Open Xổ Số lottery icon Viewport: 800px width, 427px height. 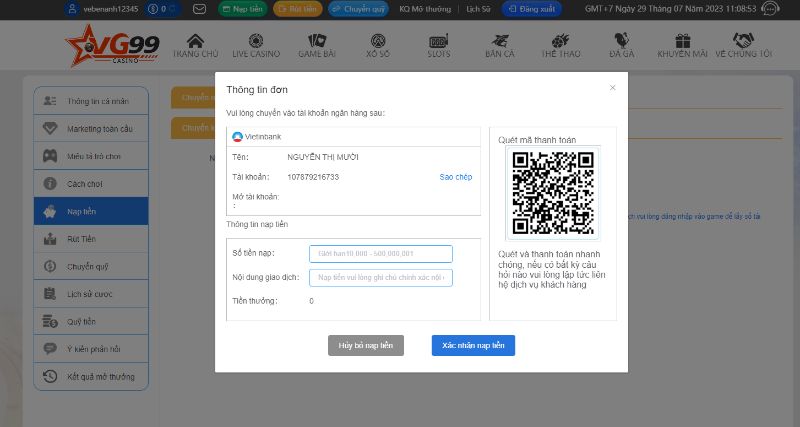tap(378, 41)
